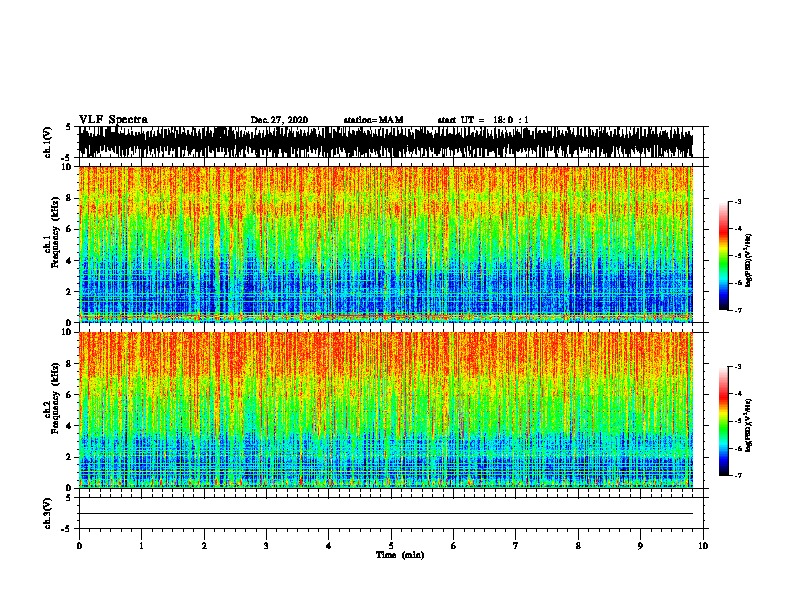Click the "-7" label on ch.1 color scale
This screenshot has height=612, width=792.
pyautogui.click(x=737, y=310)
